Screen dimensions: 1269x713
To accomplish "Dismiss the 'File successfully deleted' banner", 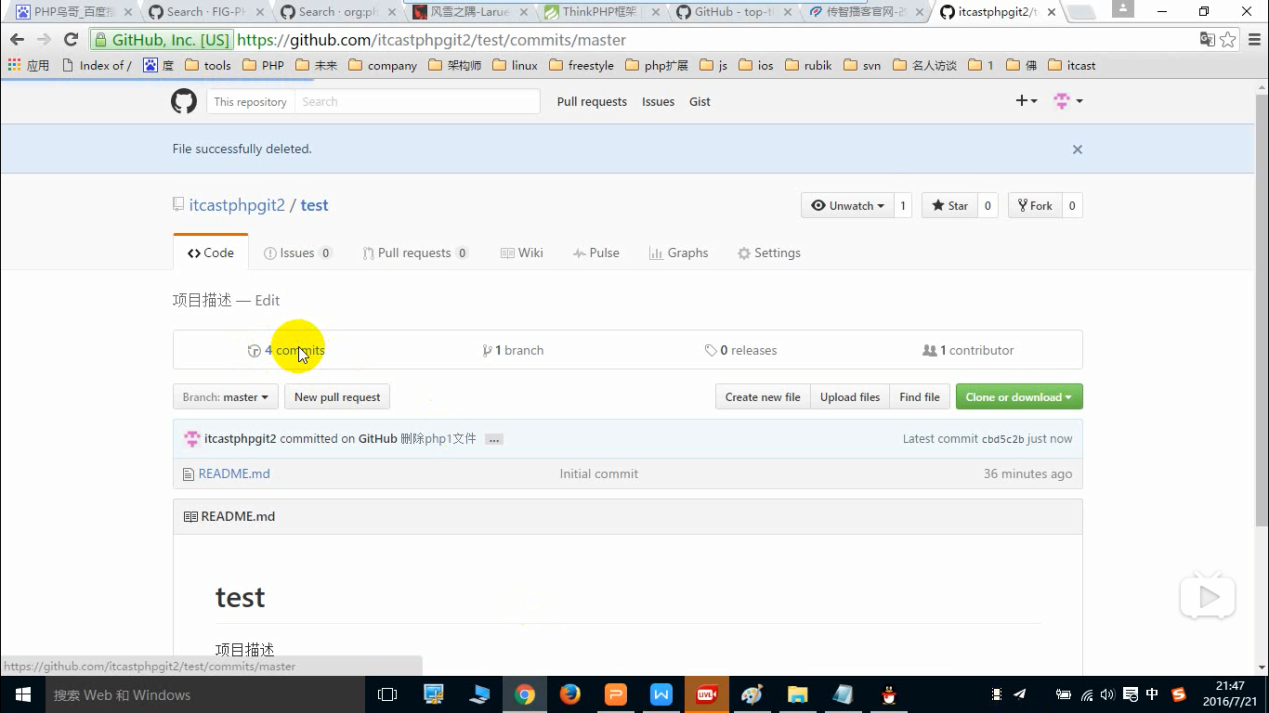I will pos(1077,149).
